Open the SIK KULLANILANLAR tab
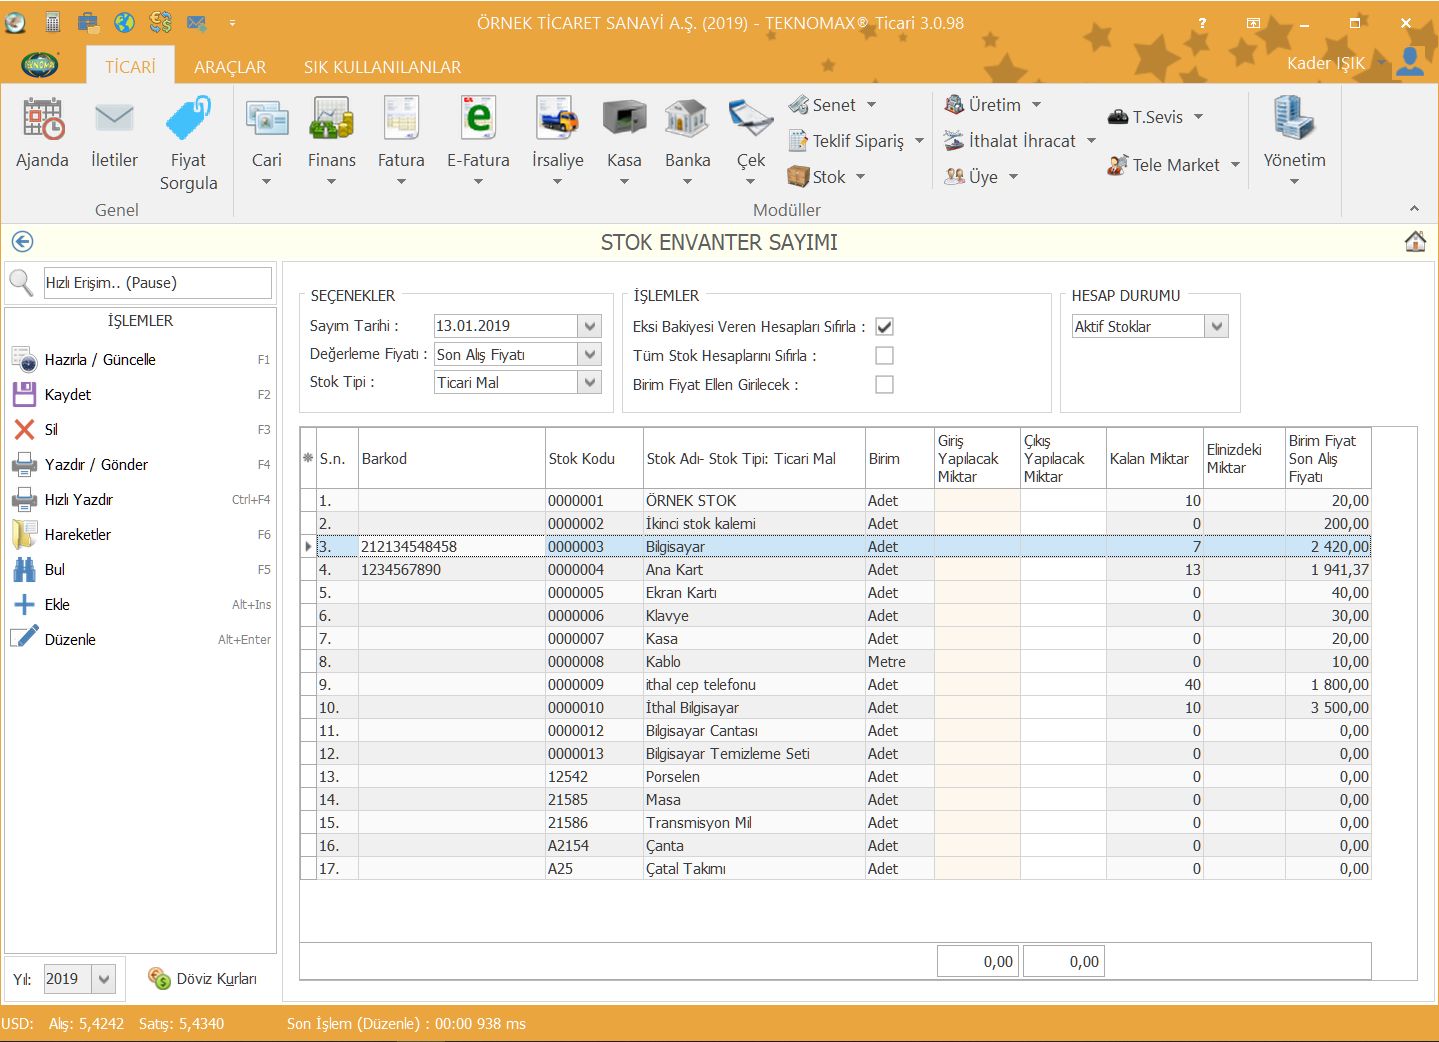Viewport: 1439px width, 1042px height. point(382,67)
